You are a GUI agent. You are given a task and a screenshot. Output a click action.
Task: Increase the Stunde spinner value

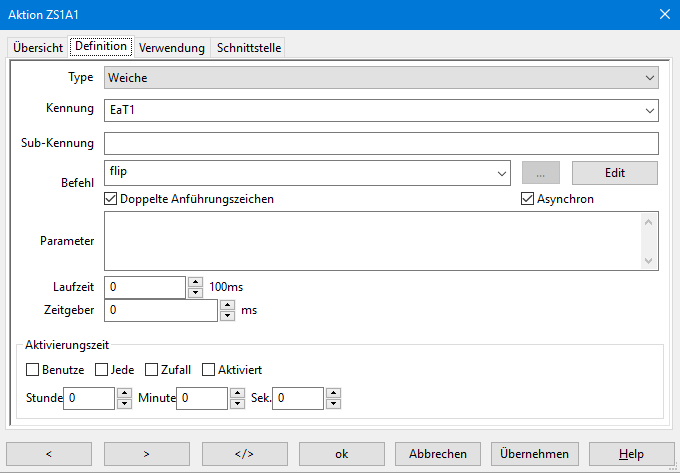pos(124,394)
